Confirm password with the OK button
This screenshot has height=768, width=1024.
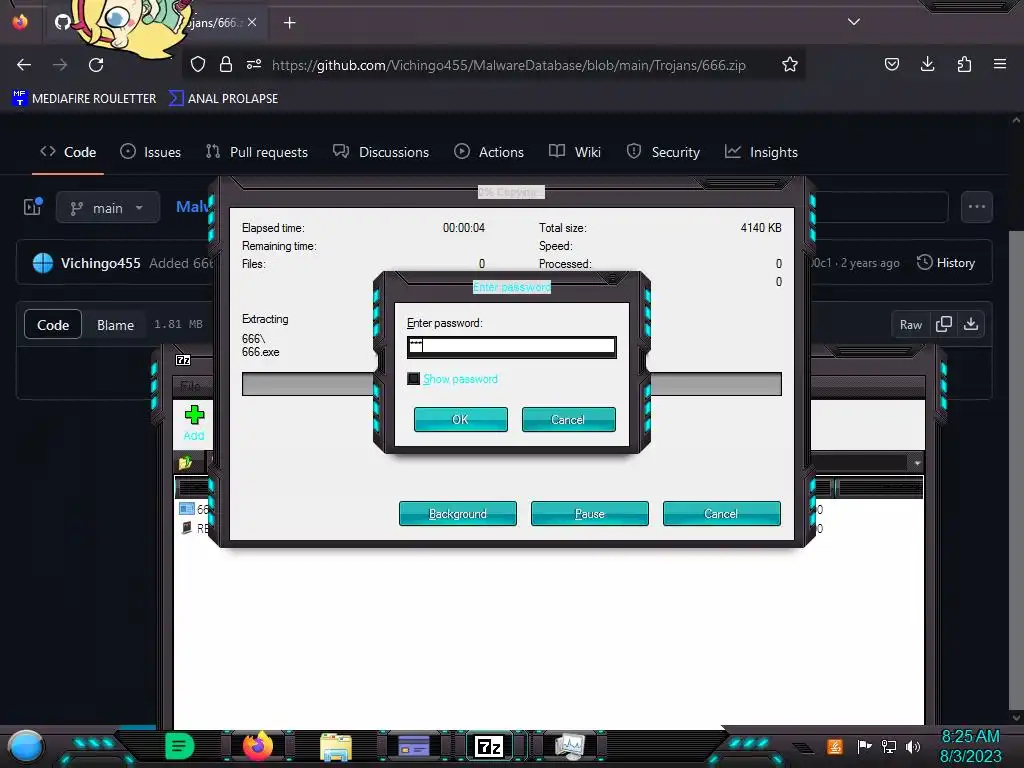coord(460,419)
